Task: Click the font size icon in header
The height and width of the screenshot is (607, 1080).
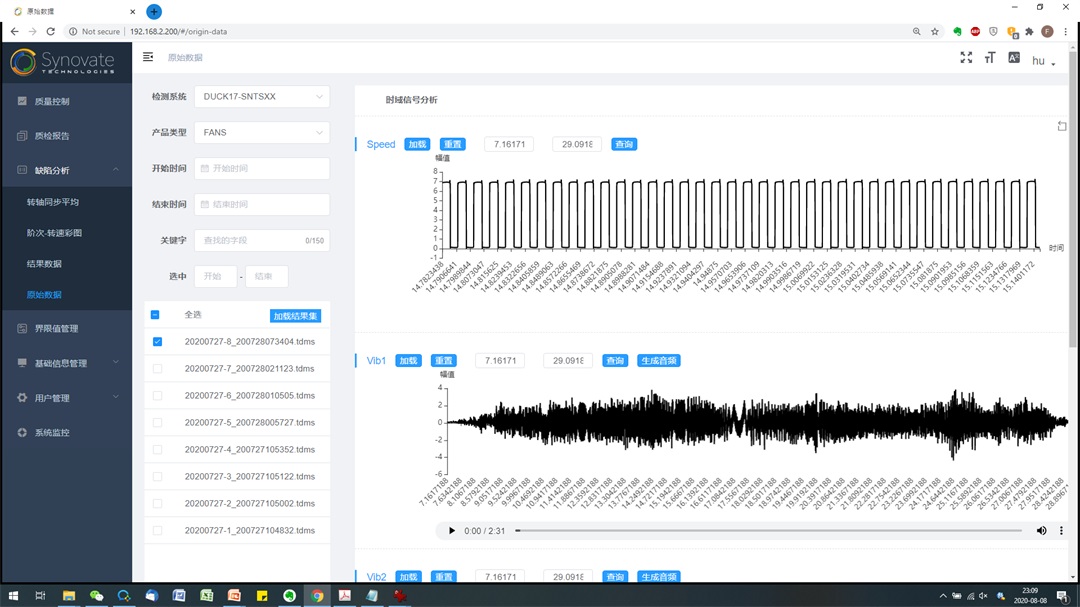Action: (990, 58)
